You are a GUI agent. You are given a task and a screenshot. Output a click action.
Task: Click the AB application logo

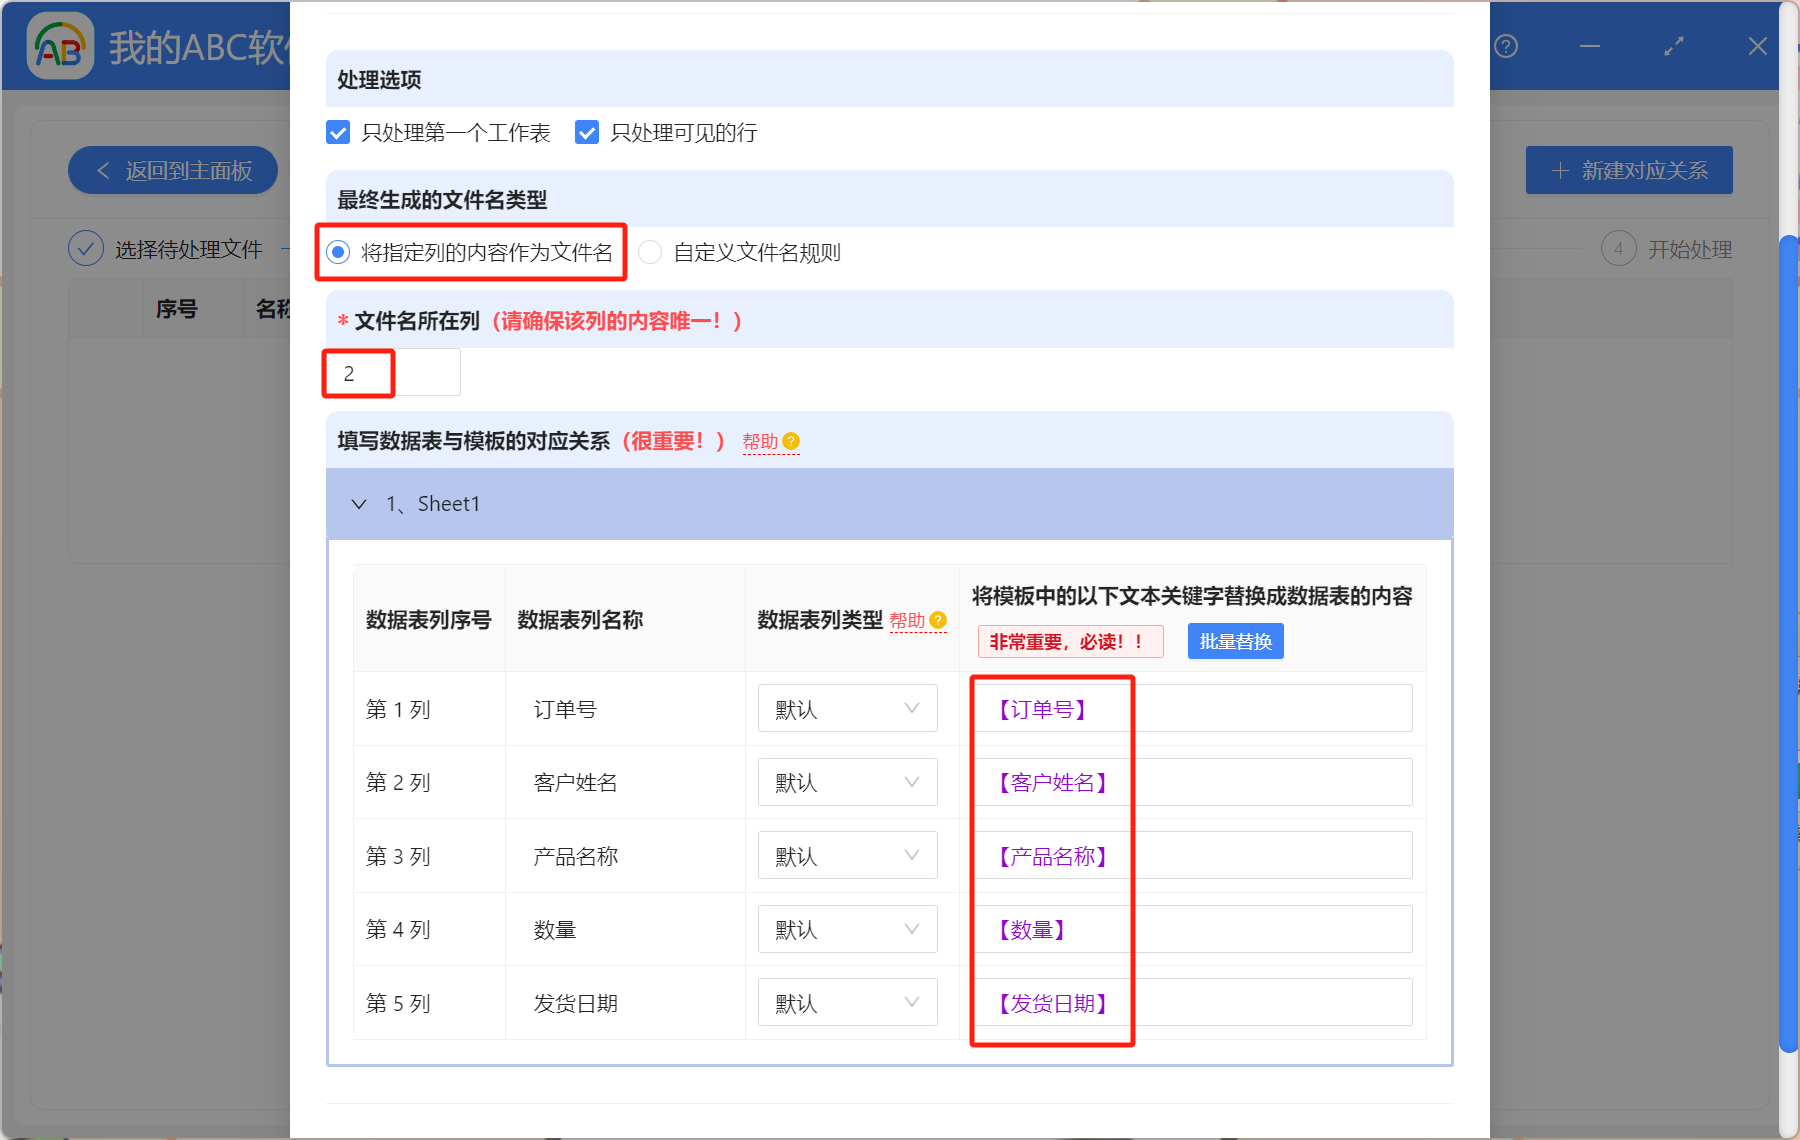(60, 45)
